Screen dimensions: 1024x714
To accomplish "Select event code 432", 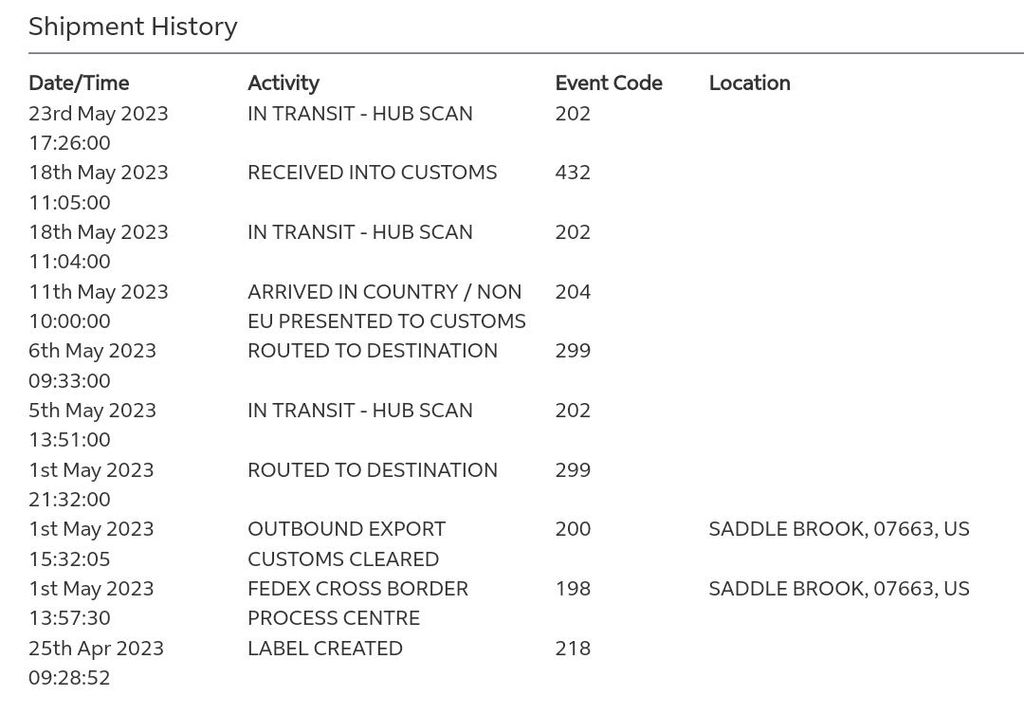I will pyautogui.click(x=573, y=172).
